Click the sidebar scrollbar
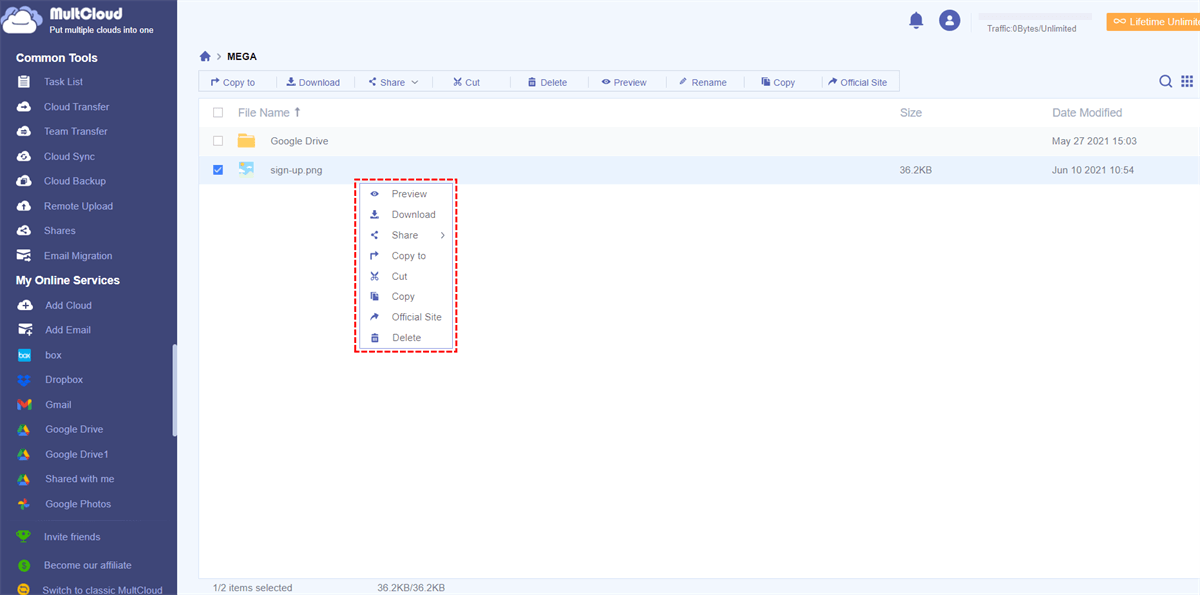 click(x=174, y=390)
